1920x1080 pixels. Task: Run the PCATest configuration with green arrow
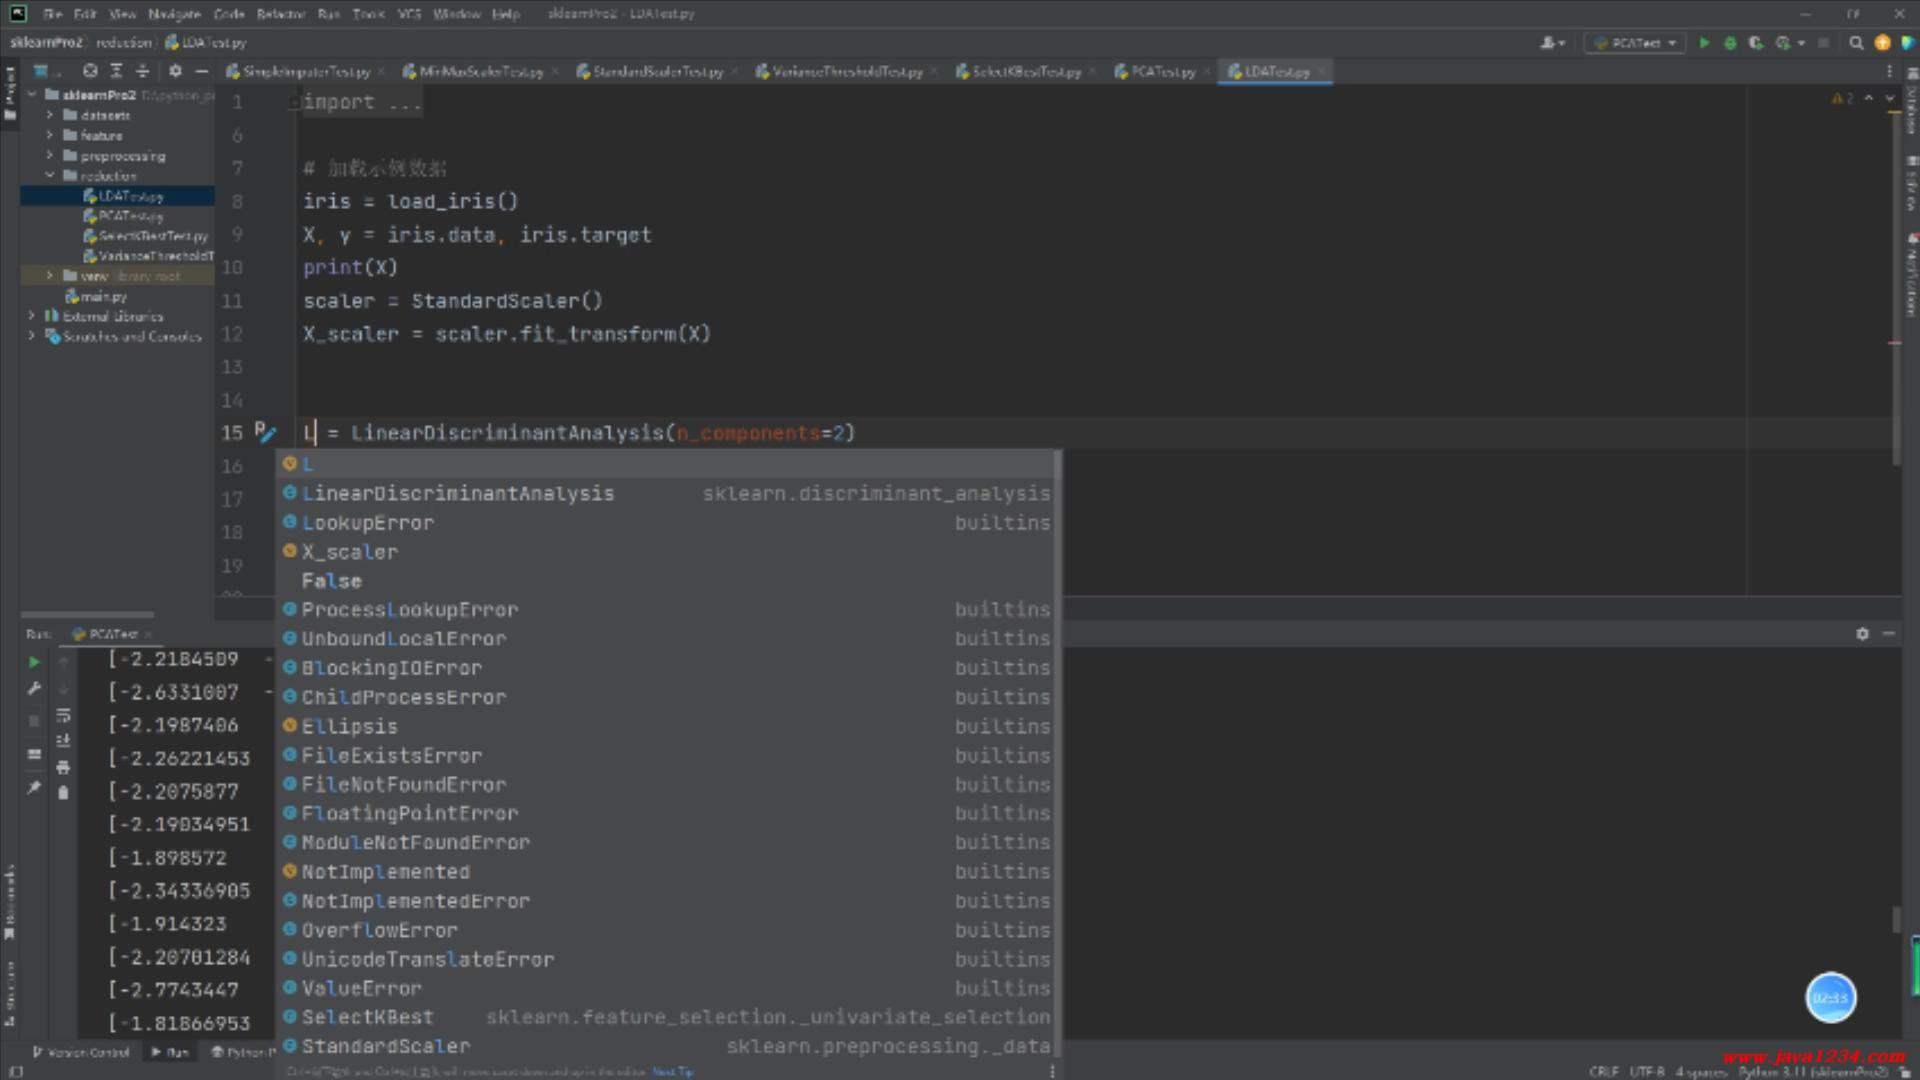click(1704, 43)
